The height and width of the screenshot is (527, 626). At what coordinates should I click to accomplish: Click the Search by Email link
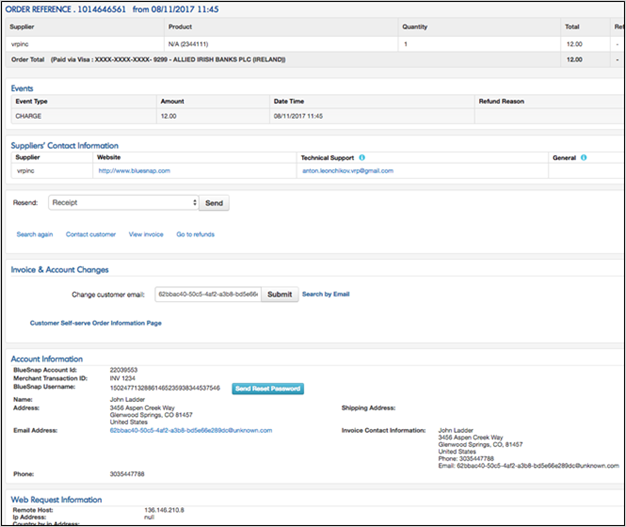pyautogui.click(x=326, y=295)
